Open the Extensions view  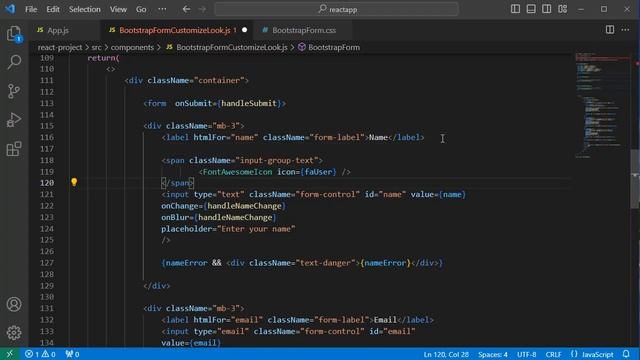click(14, 149)
